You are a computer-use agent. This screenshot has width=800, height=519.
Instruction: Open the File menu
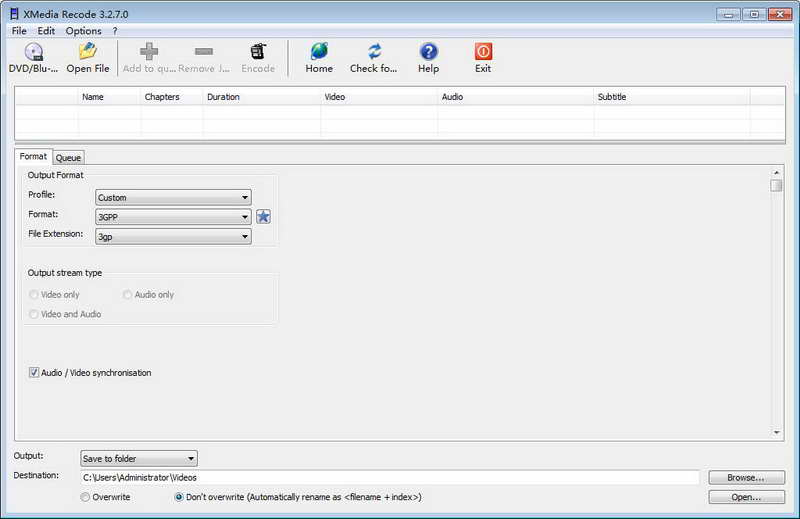coord(19,31)
